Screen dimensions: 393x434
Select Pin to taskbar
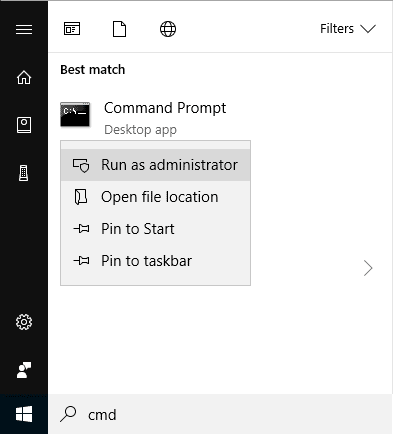155,261
